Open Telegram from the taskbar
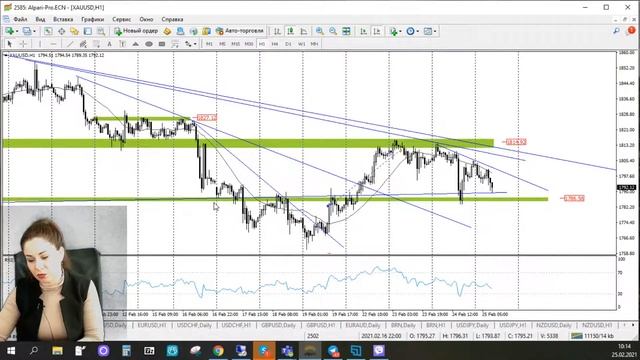Screen dimensions: 640x360 coord(333,351)
